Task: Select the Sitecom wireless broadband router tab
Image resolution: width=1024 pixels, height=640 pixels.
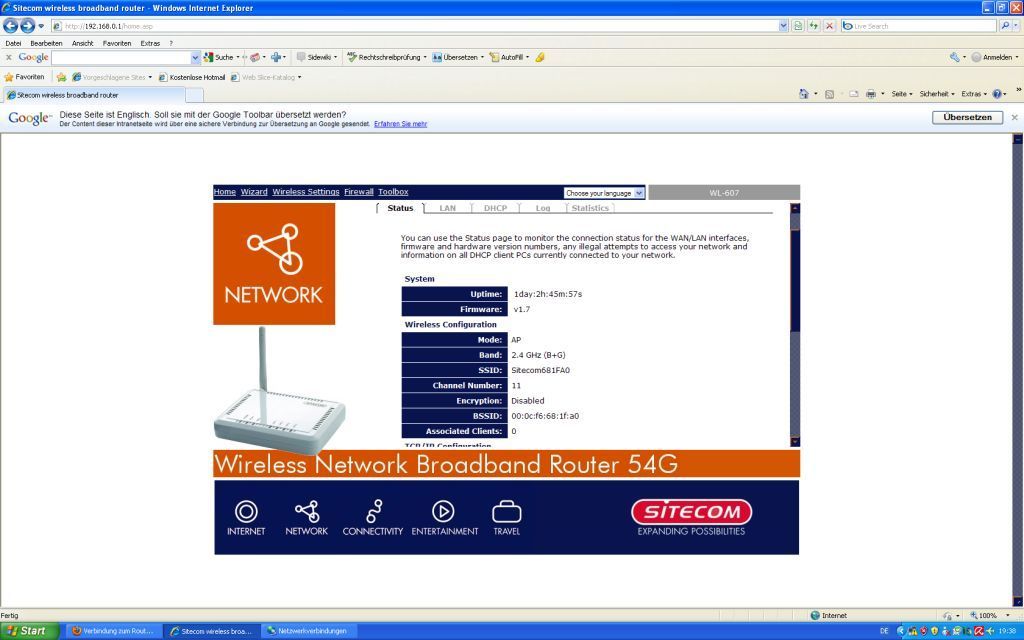Action: (x=93, y=95)
